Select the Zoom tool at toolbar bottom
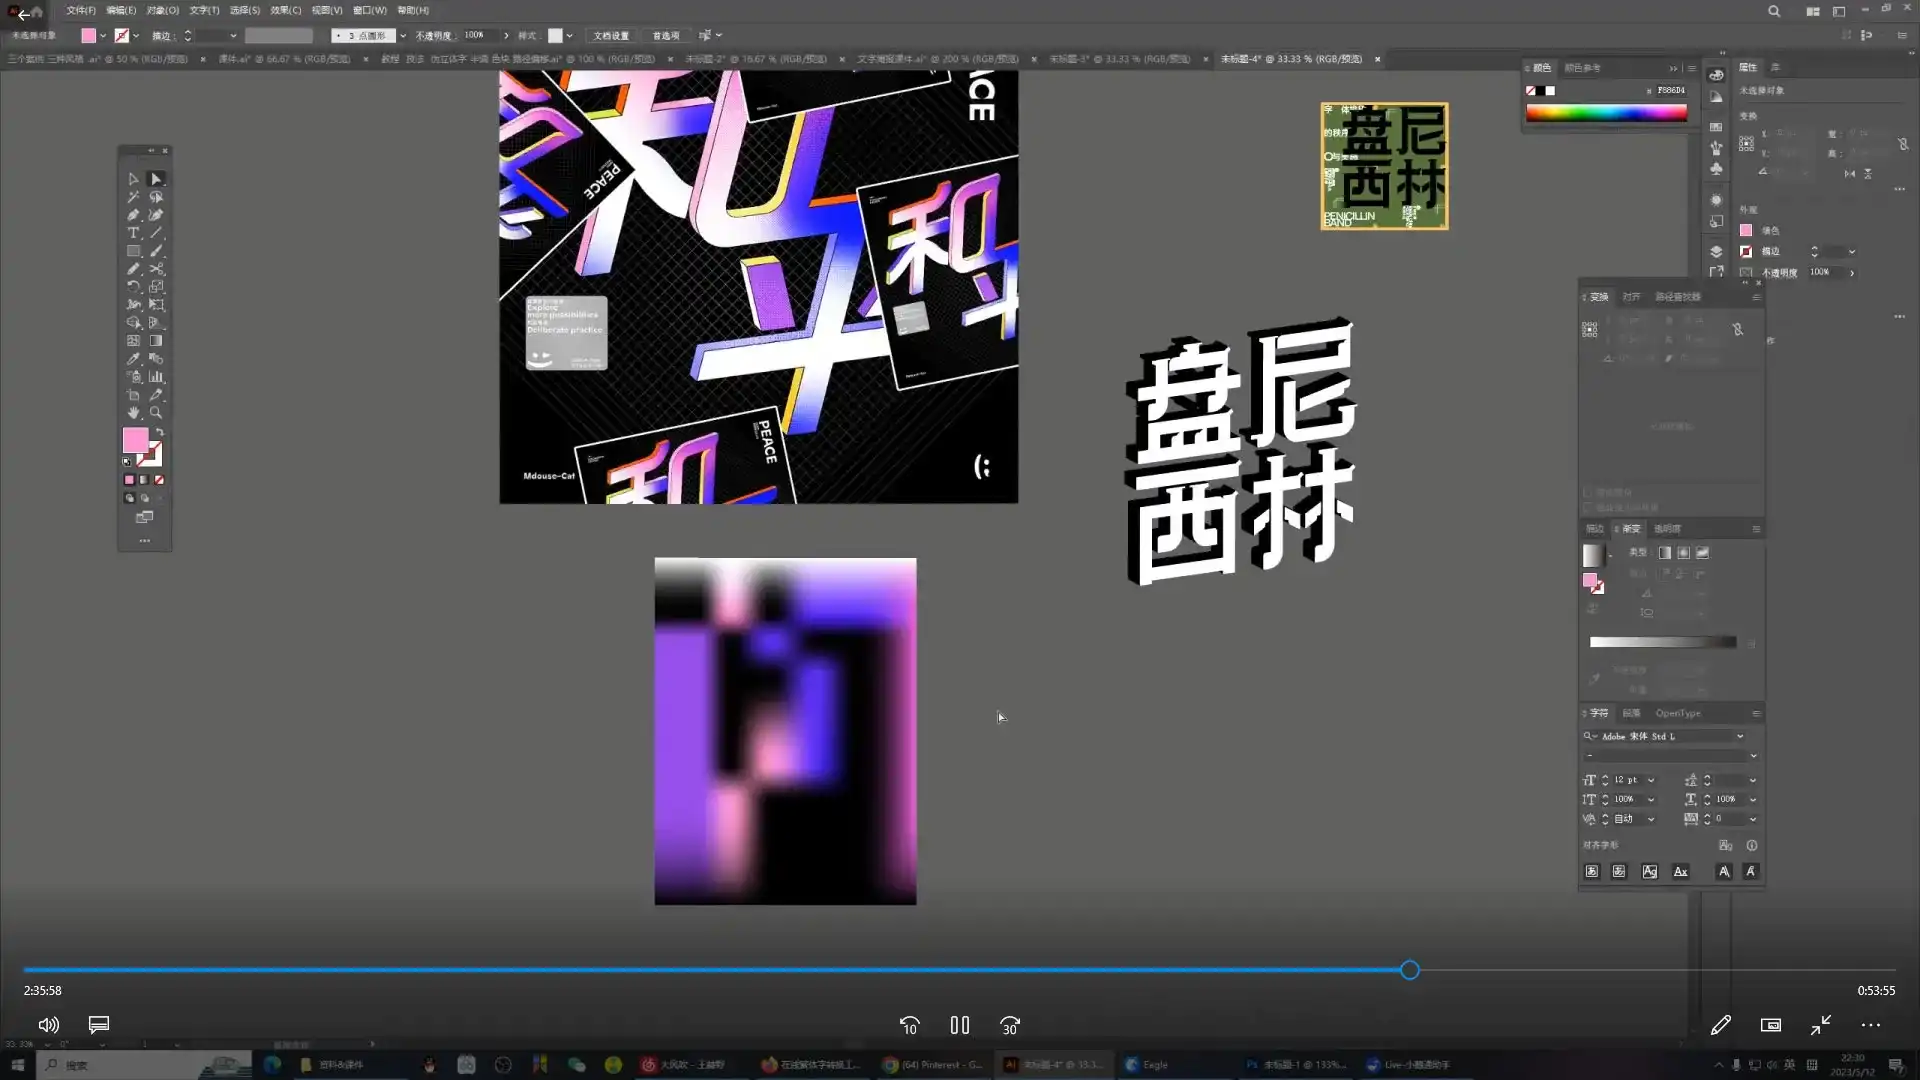The width and height of the screenshot is (1920, 1080). [156, 413]
